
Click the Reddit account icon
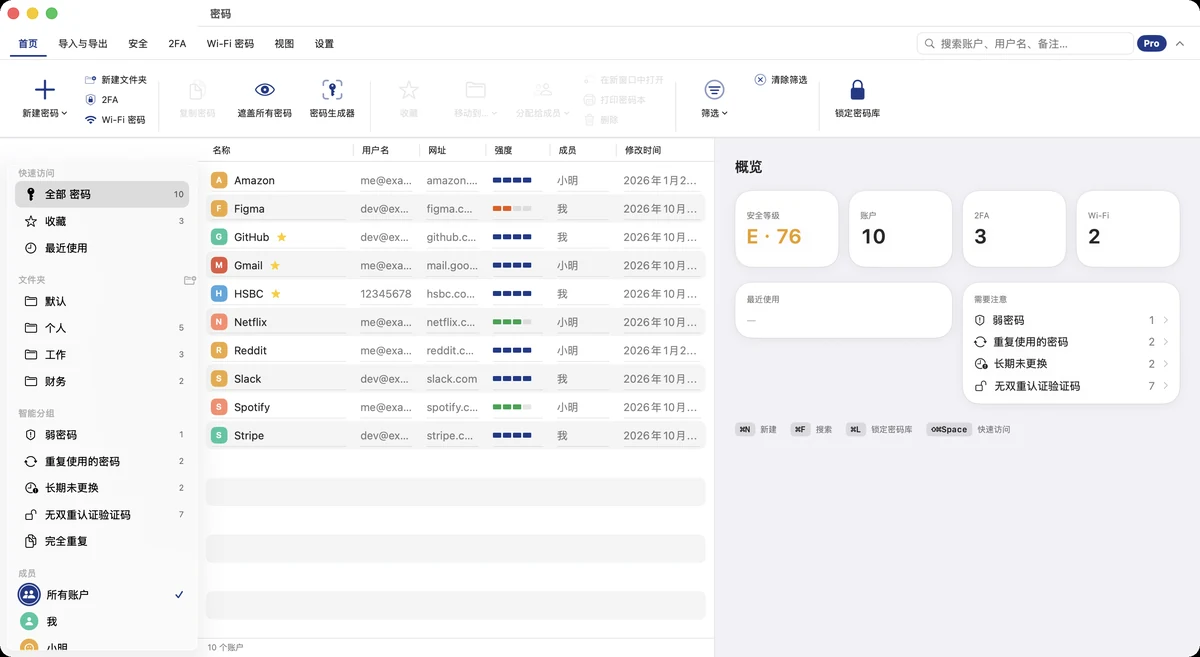(x=219, y=350)
